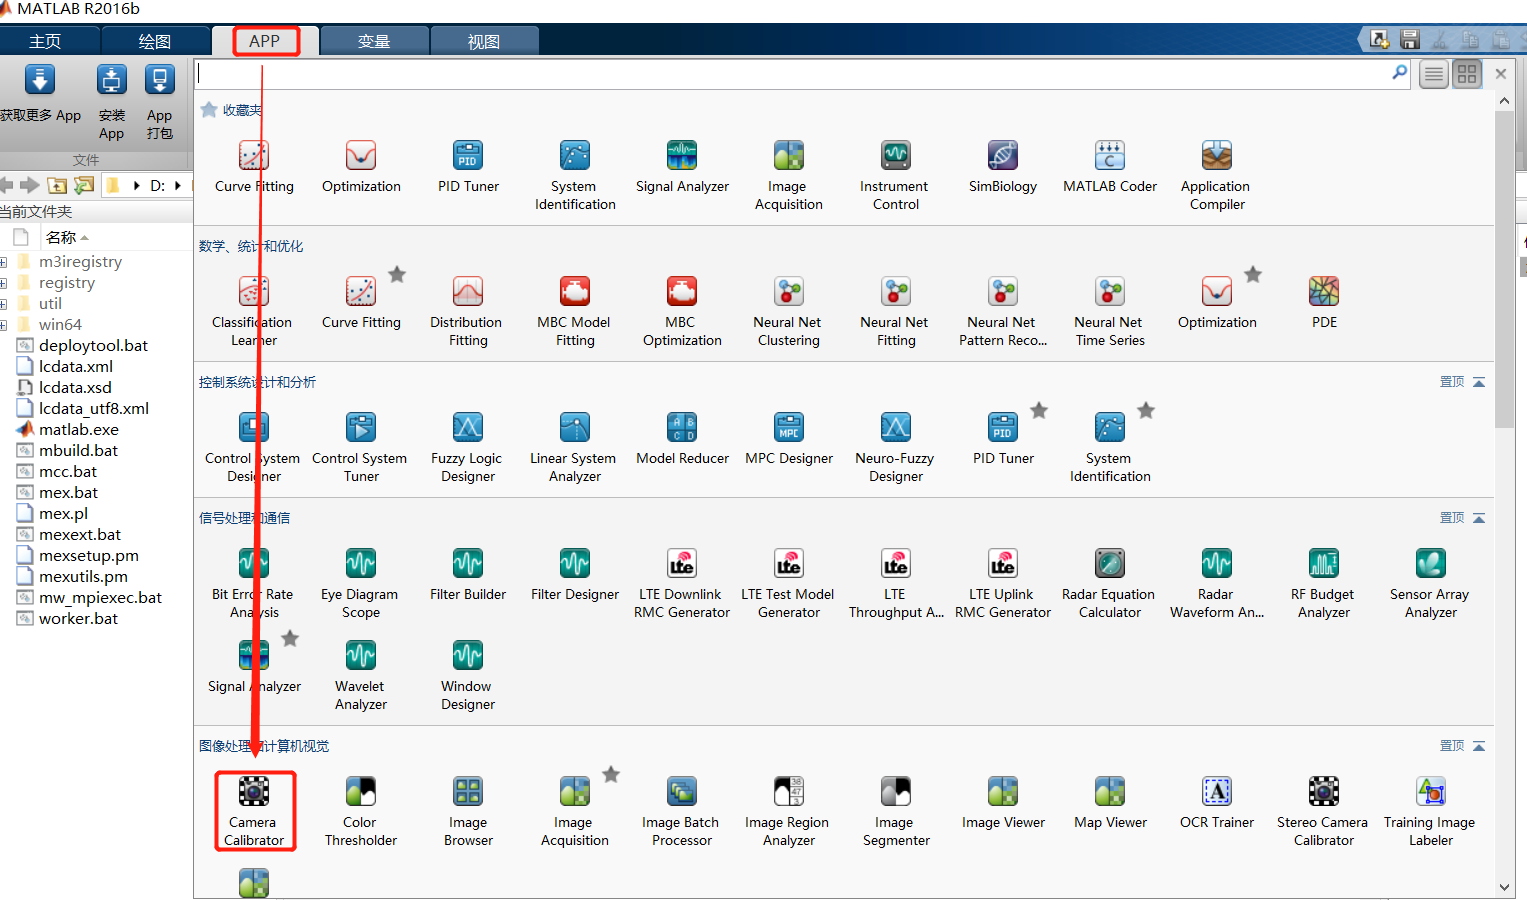Viewport: 1527px width, 900px height.
Task: Open MBC Model Fitting app
Action: [x=574, y=312]
